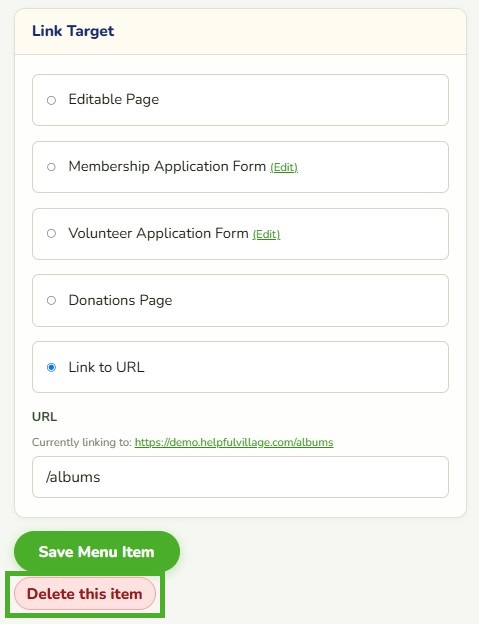
Task: Click the "Volunteer Application Form" label text
Action: (x=158, y=233)
